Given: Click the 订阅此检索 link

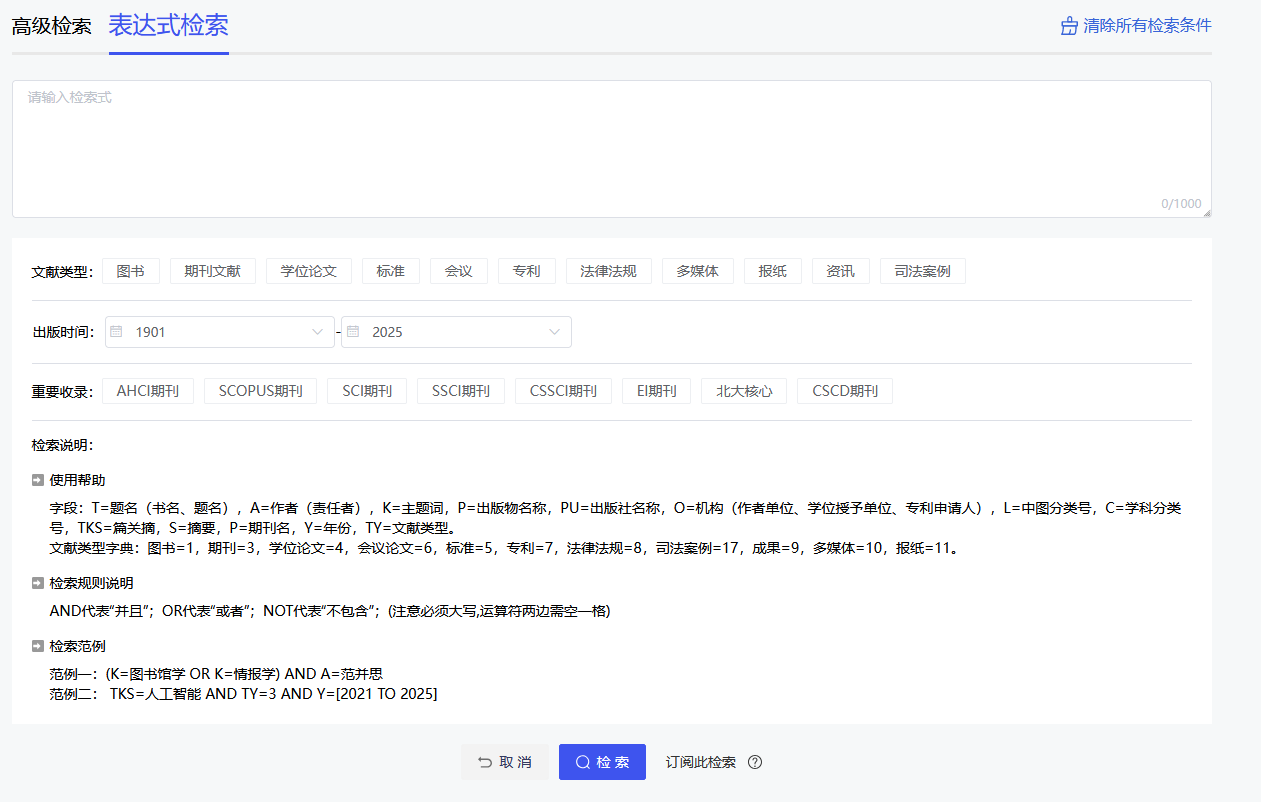Looking at the screenshot, I should coord(701,761).
